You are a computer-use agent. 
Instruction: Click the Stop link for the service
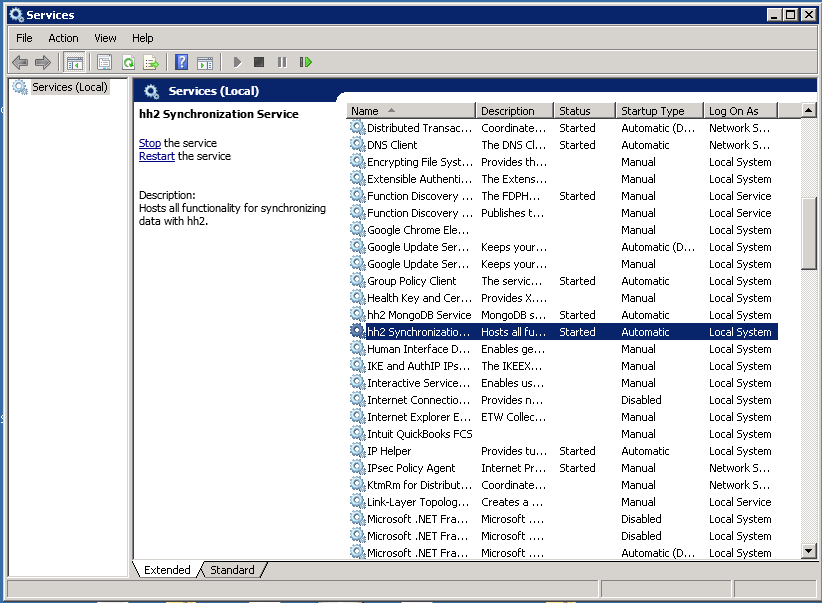click(x=149, y=143)
